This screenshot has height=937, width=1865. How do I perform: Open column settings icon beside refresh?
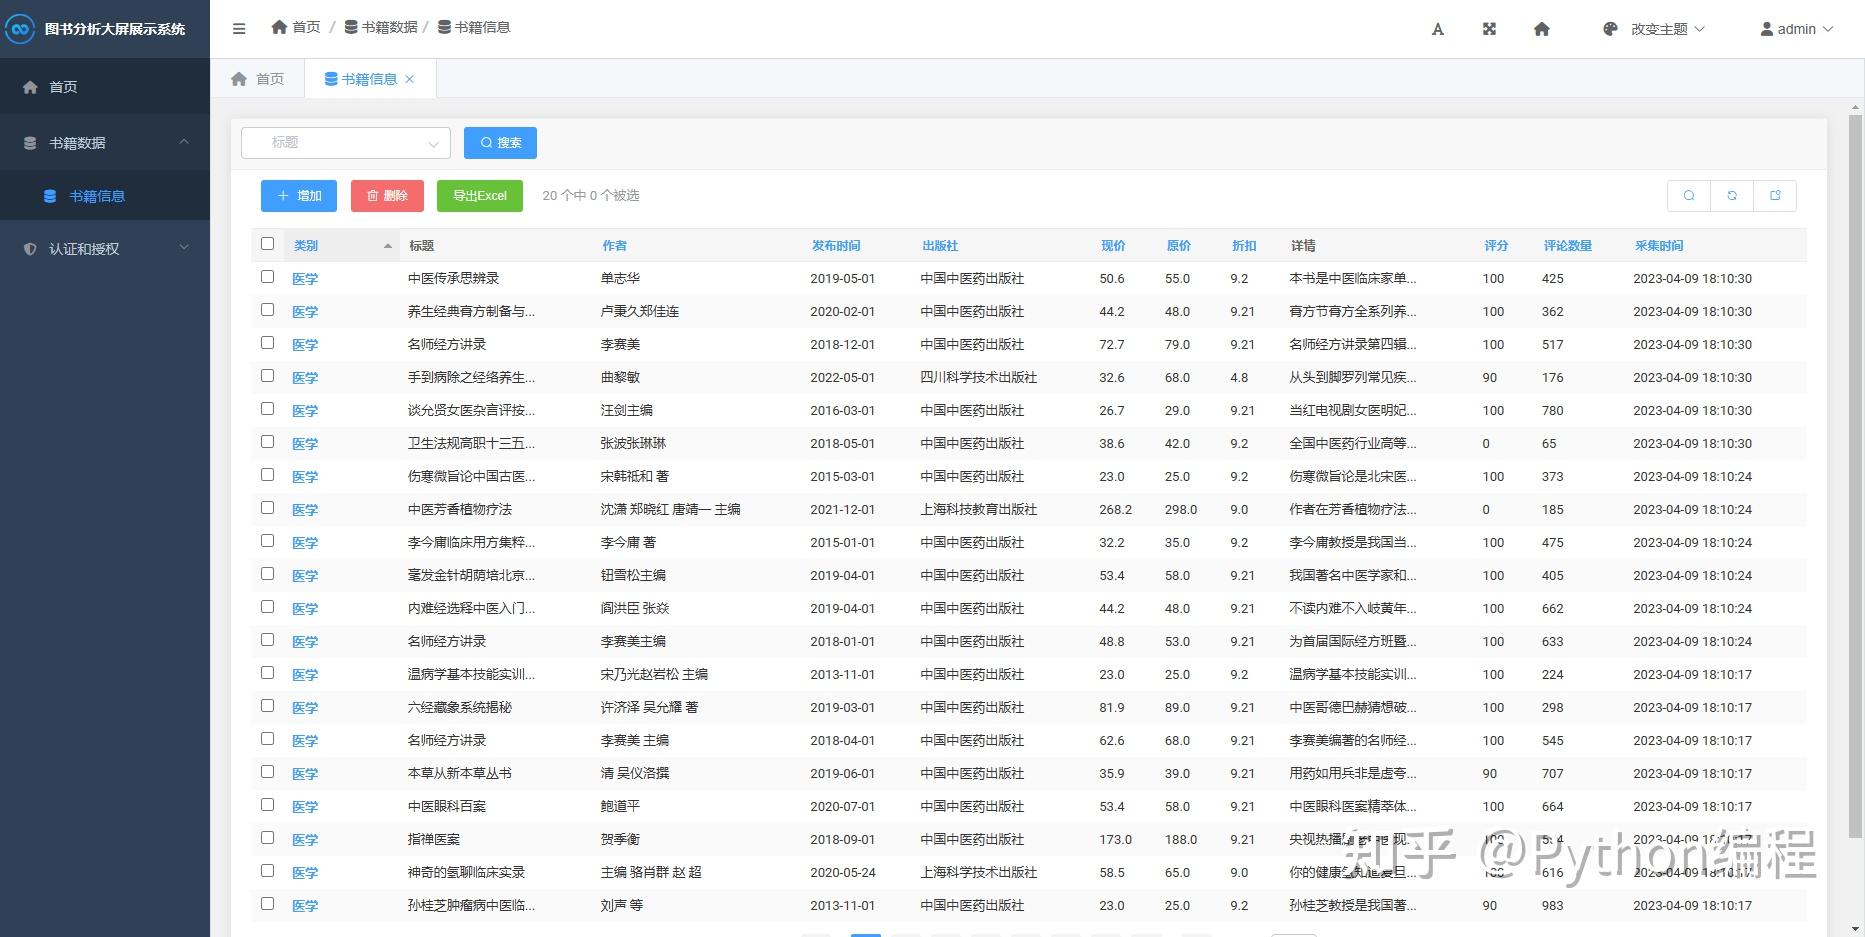[1775, 195]
